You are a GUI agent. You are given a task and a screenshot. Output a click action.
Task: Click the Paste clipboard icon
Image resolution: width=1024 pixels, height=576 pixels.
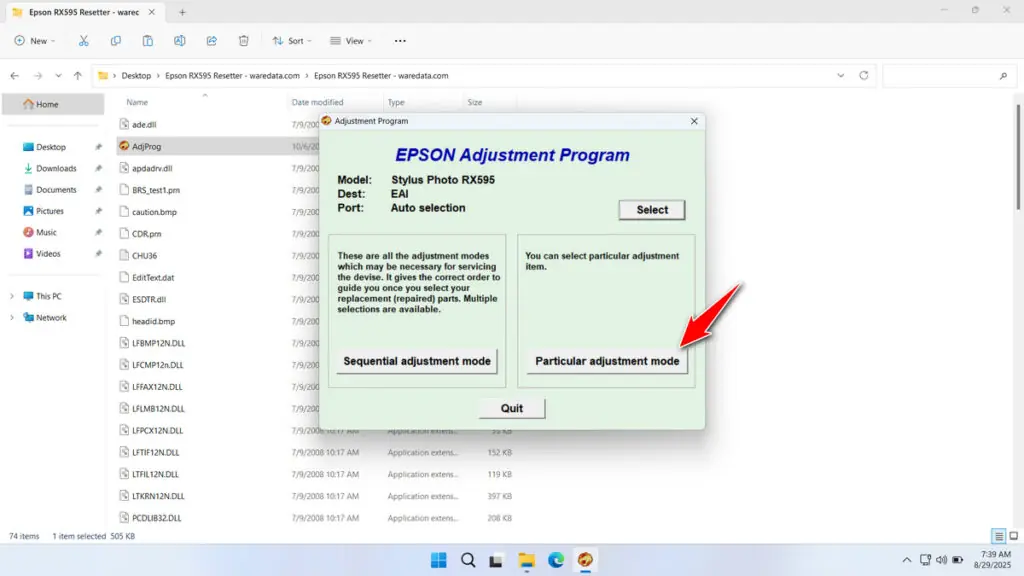point(148,40)
